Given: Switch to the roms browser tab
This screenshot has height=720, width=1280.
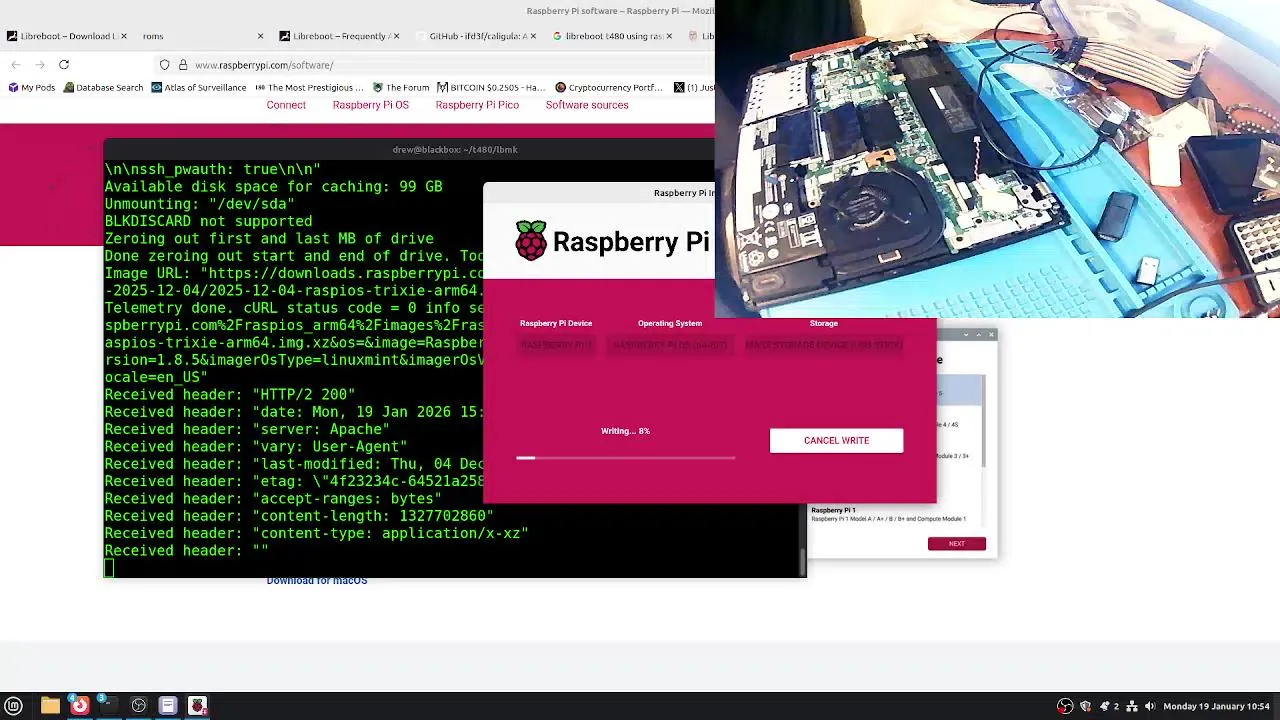Looking at the screenshot, I should click(200, 36).
